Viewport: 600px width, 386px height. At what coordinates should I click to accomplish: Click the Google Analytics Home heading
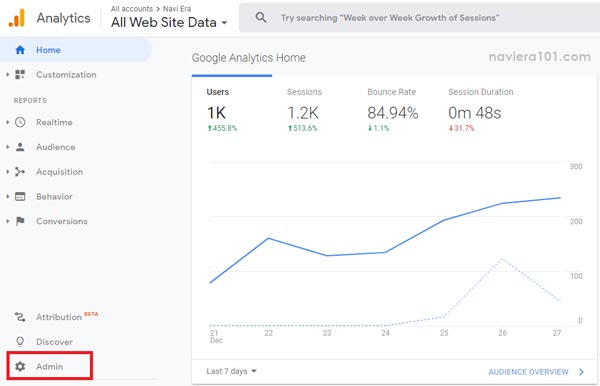(249, 58)
